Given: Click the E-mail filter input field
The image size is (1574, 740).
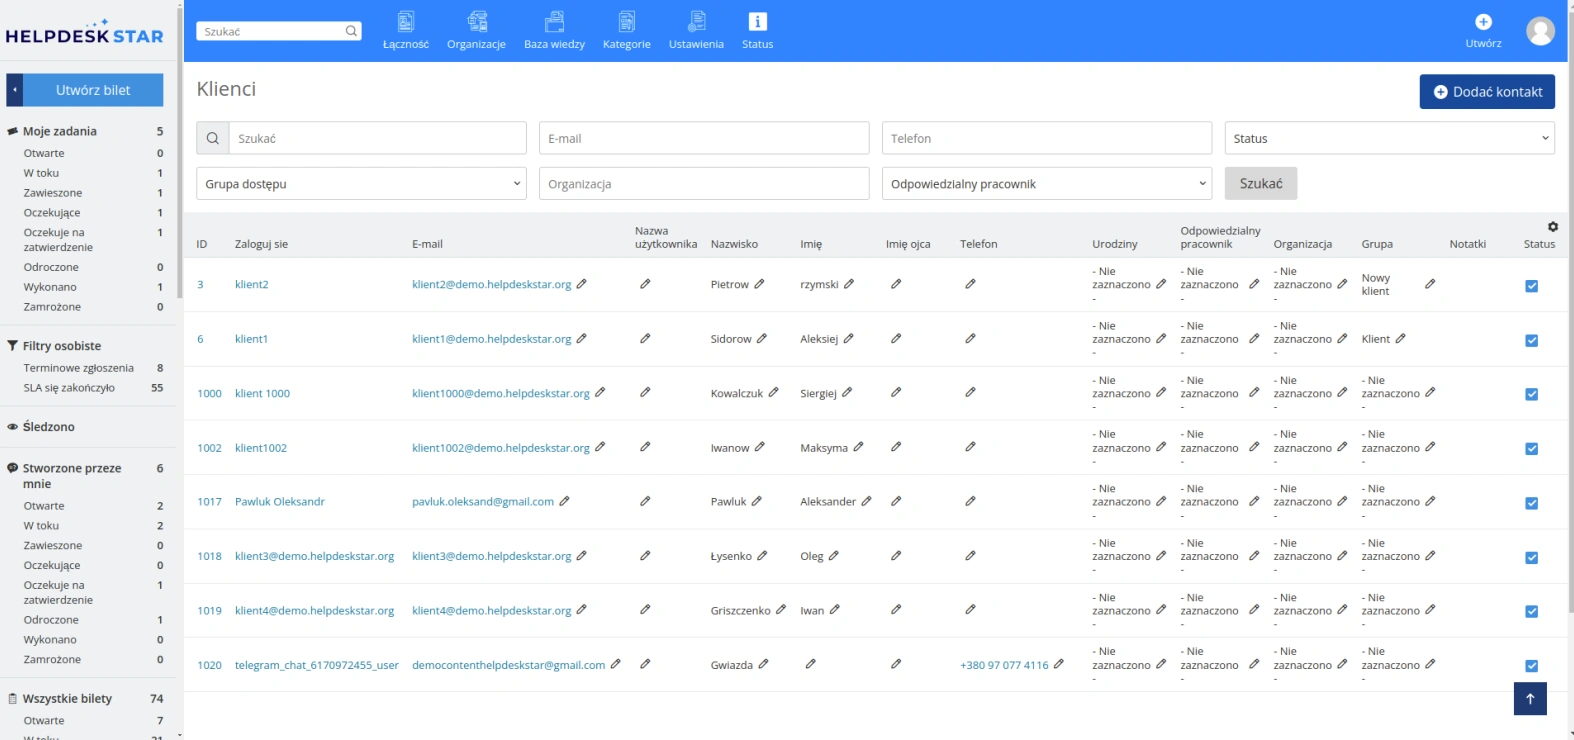Looking at the screenshot, I should pos(704,138).
